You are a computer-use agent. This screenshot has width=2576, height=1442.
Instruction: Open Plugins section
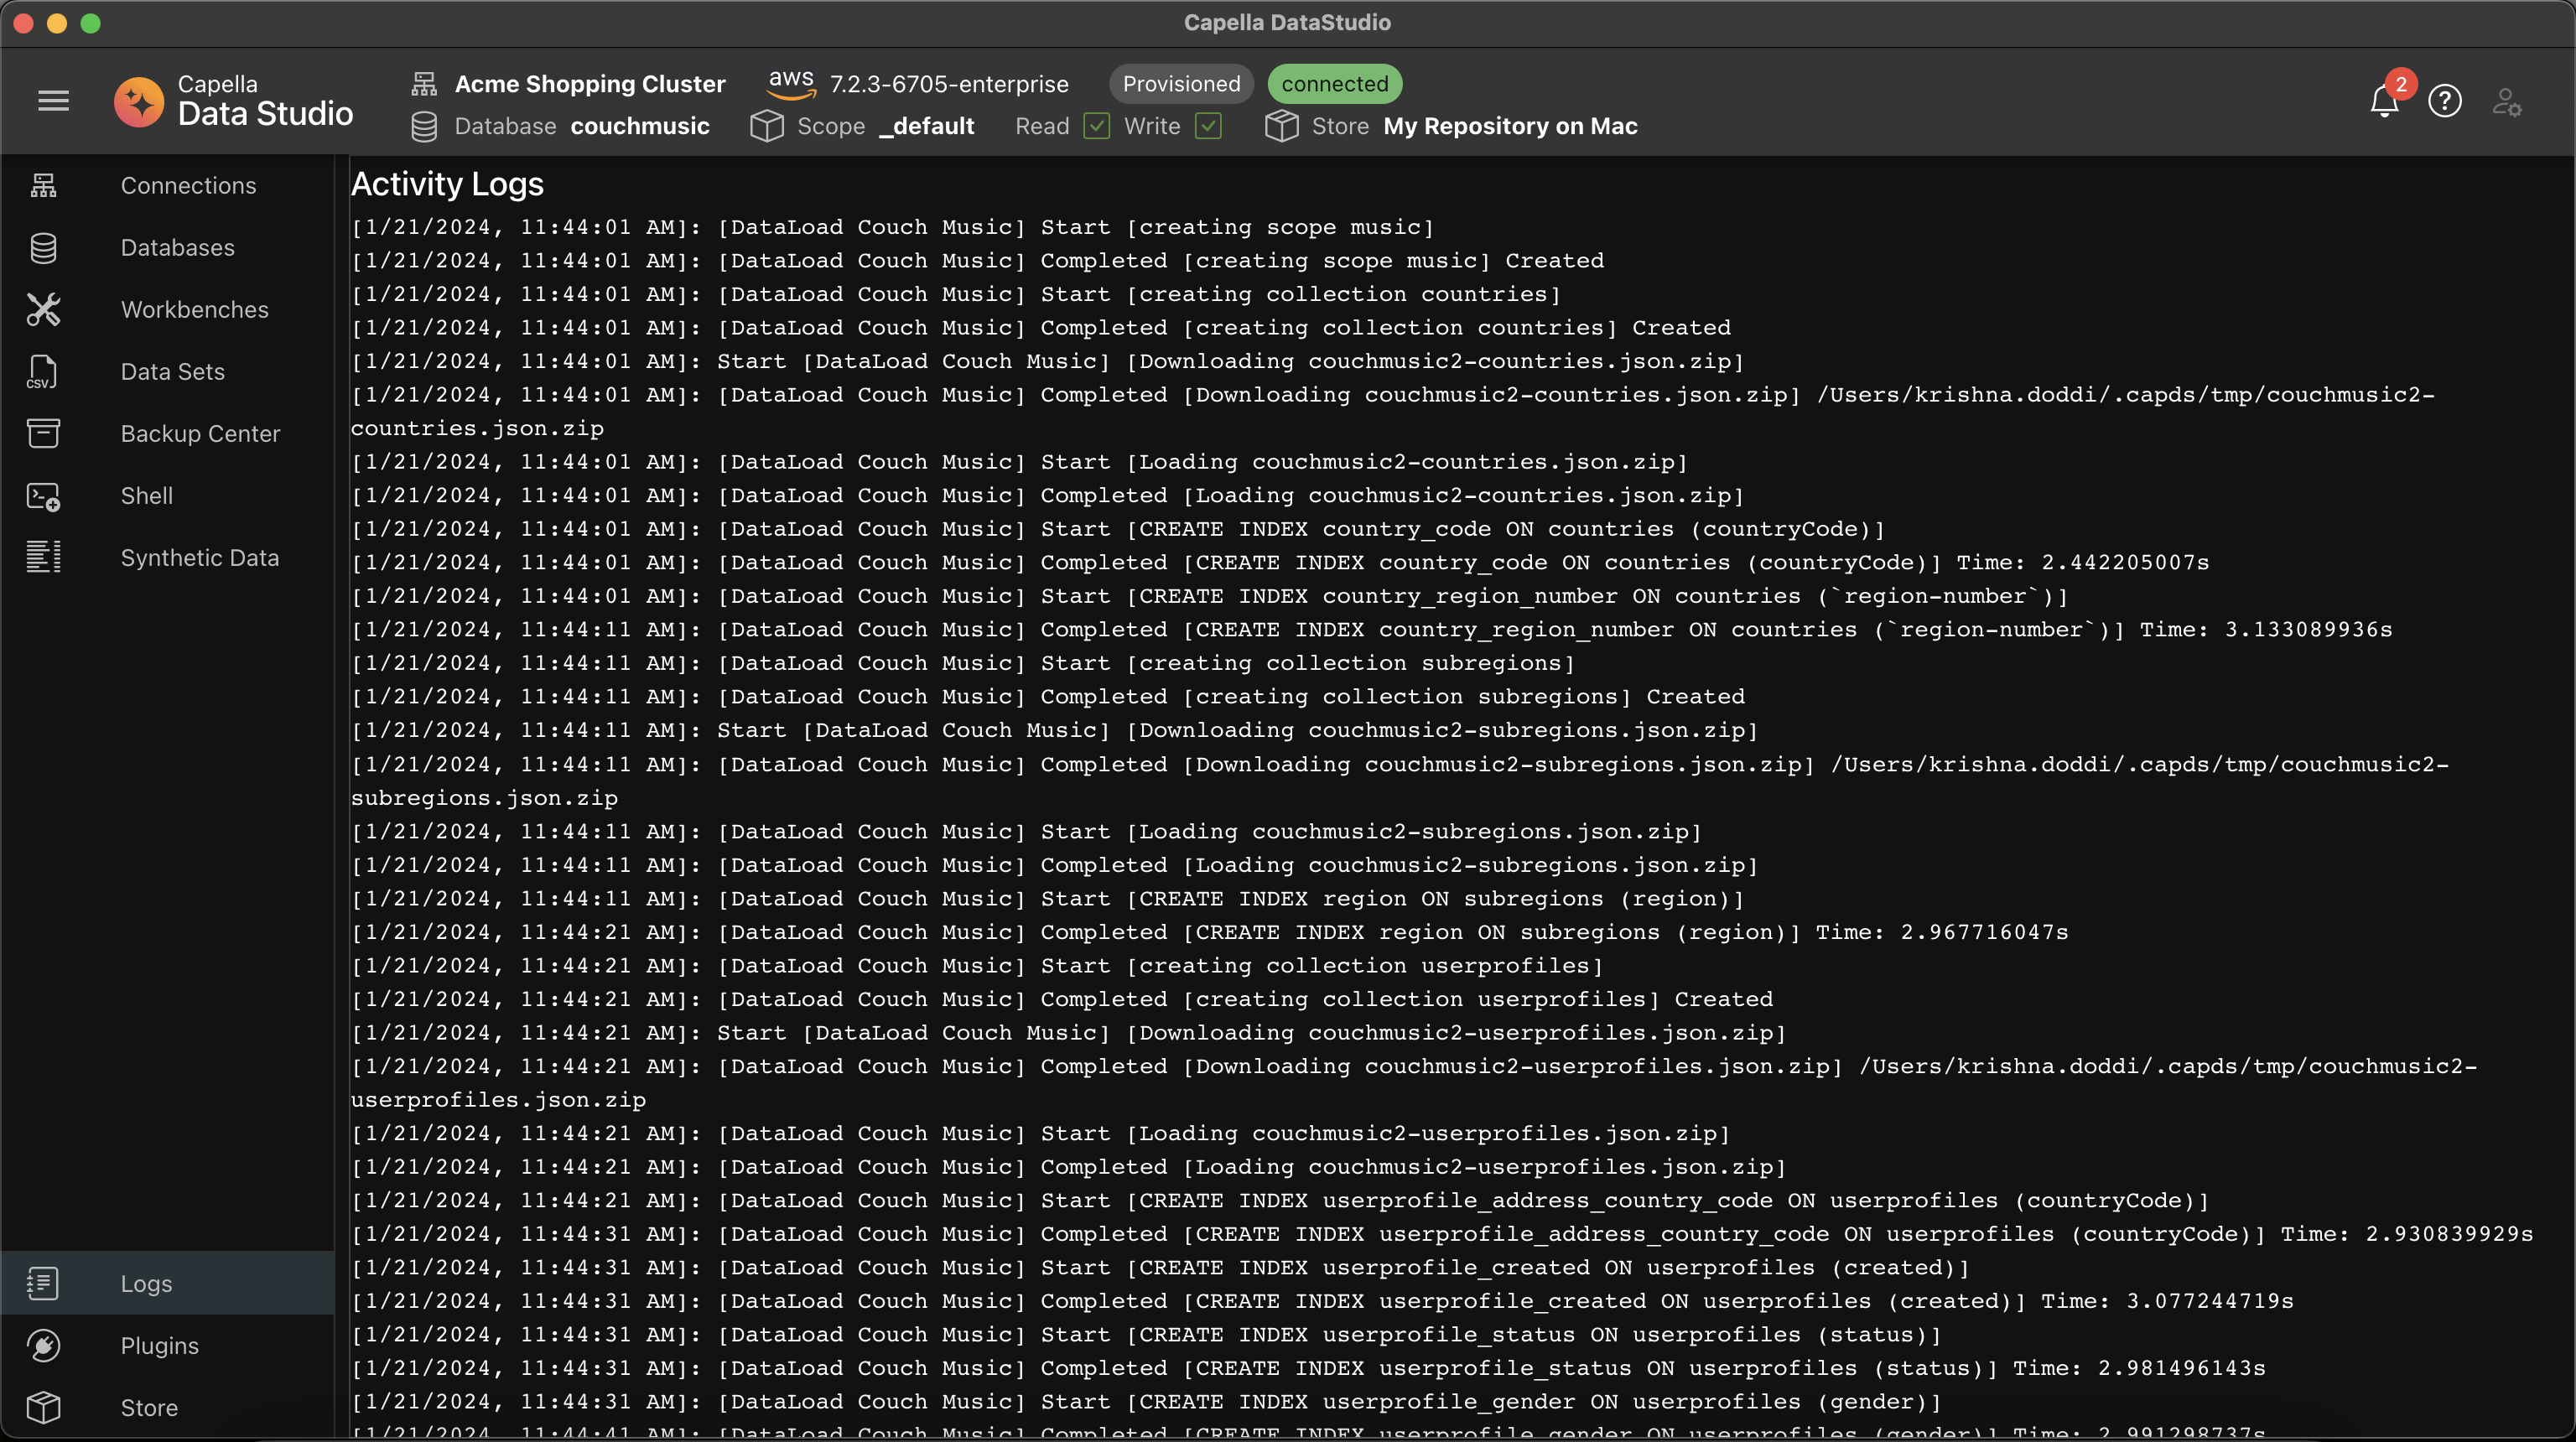159,1346
